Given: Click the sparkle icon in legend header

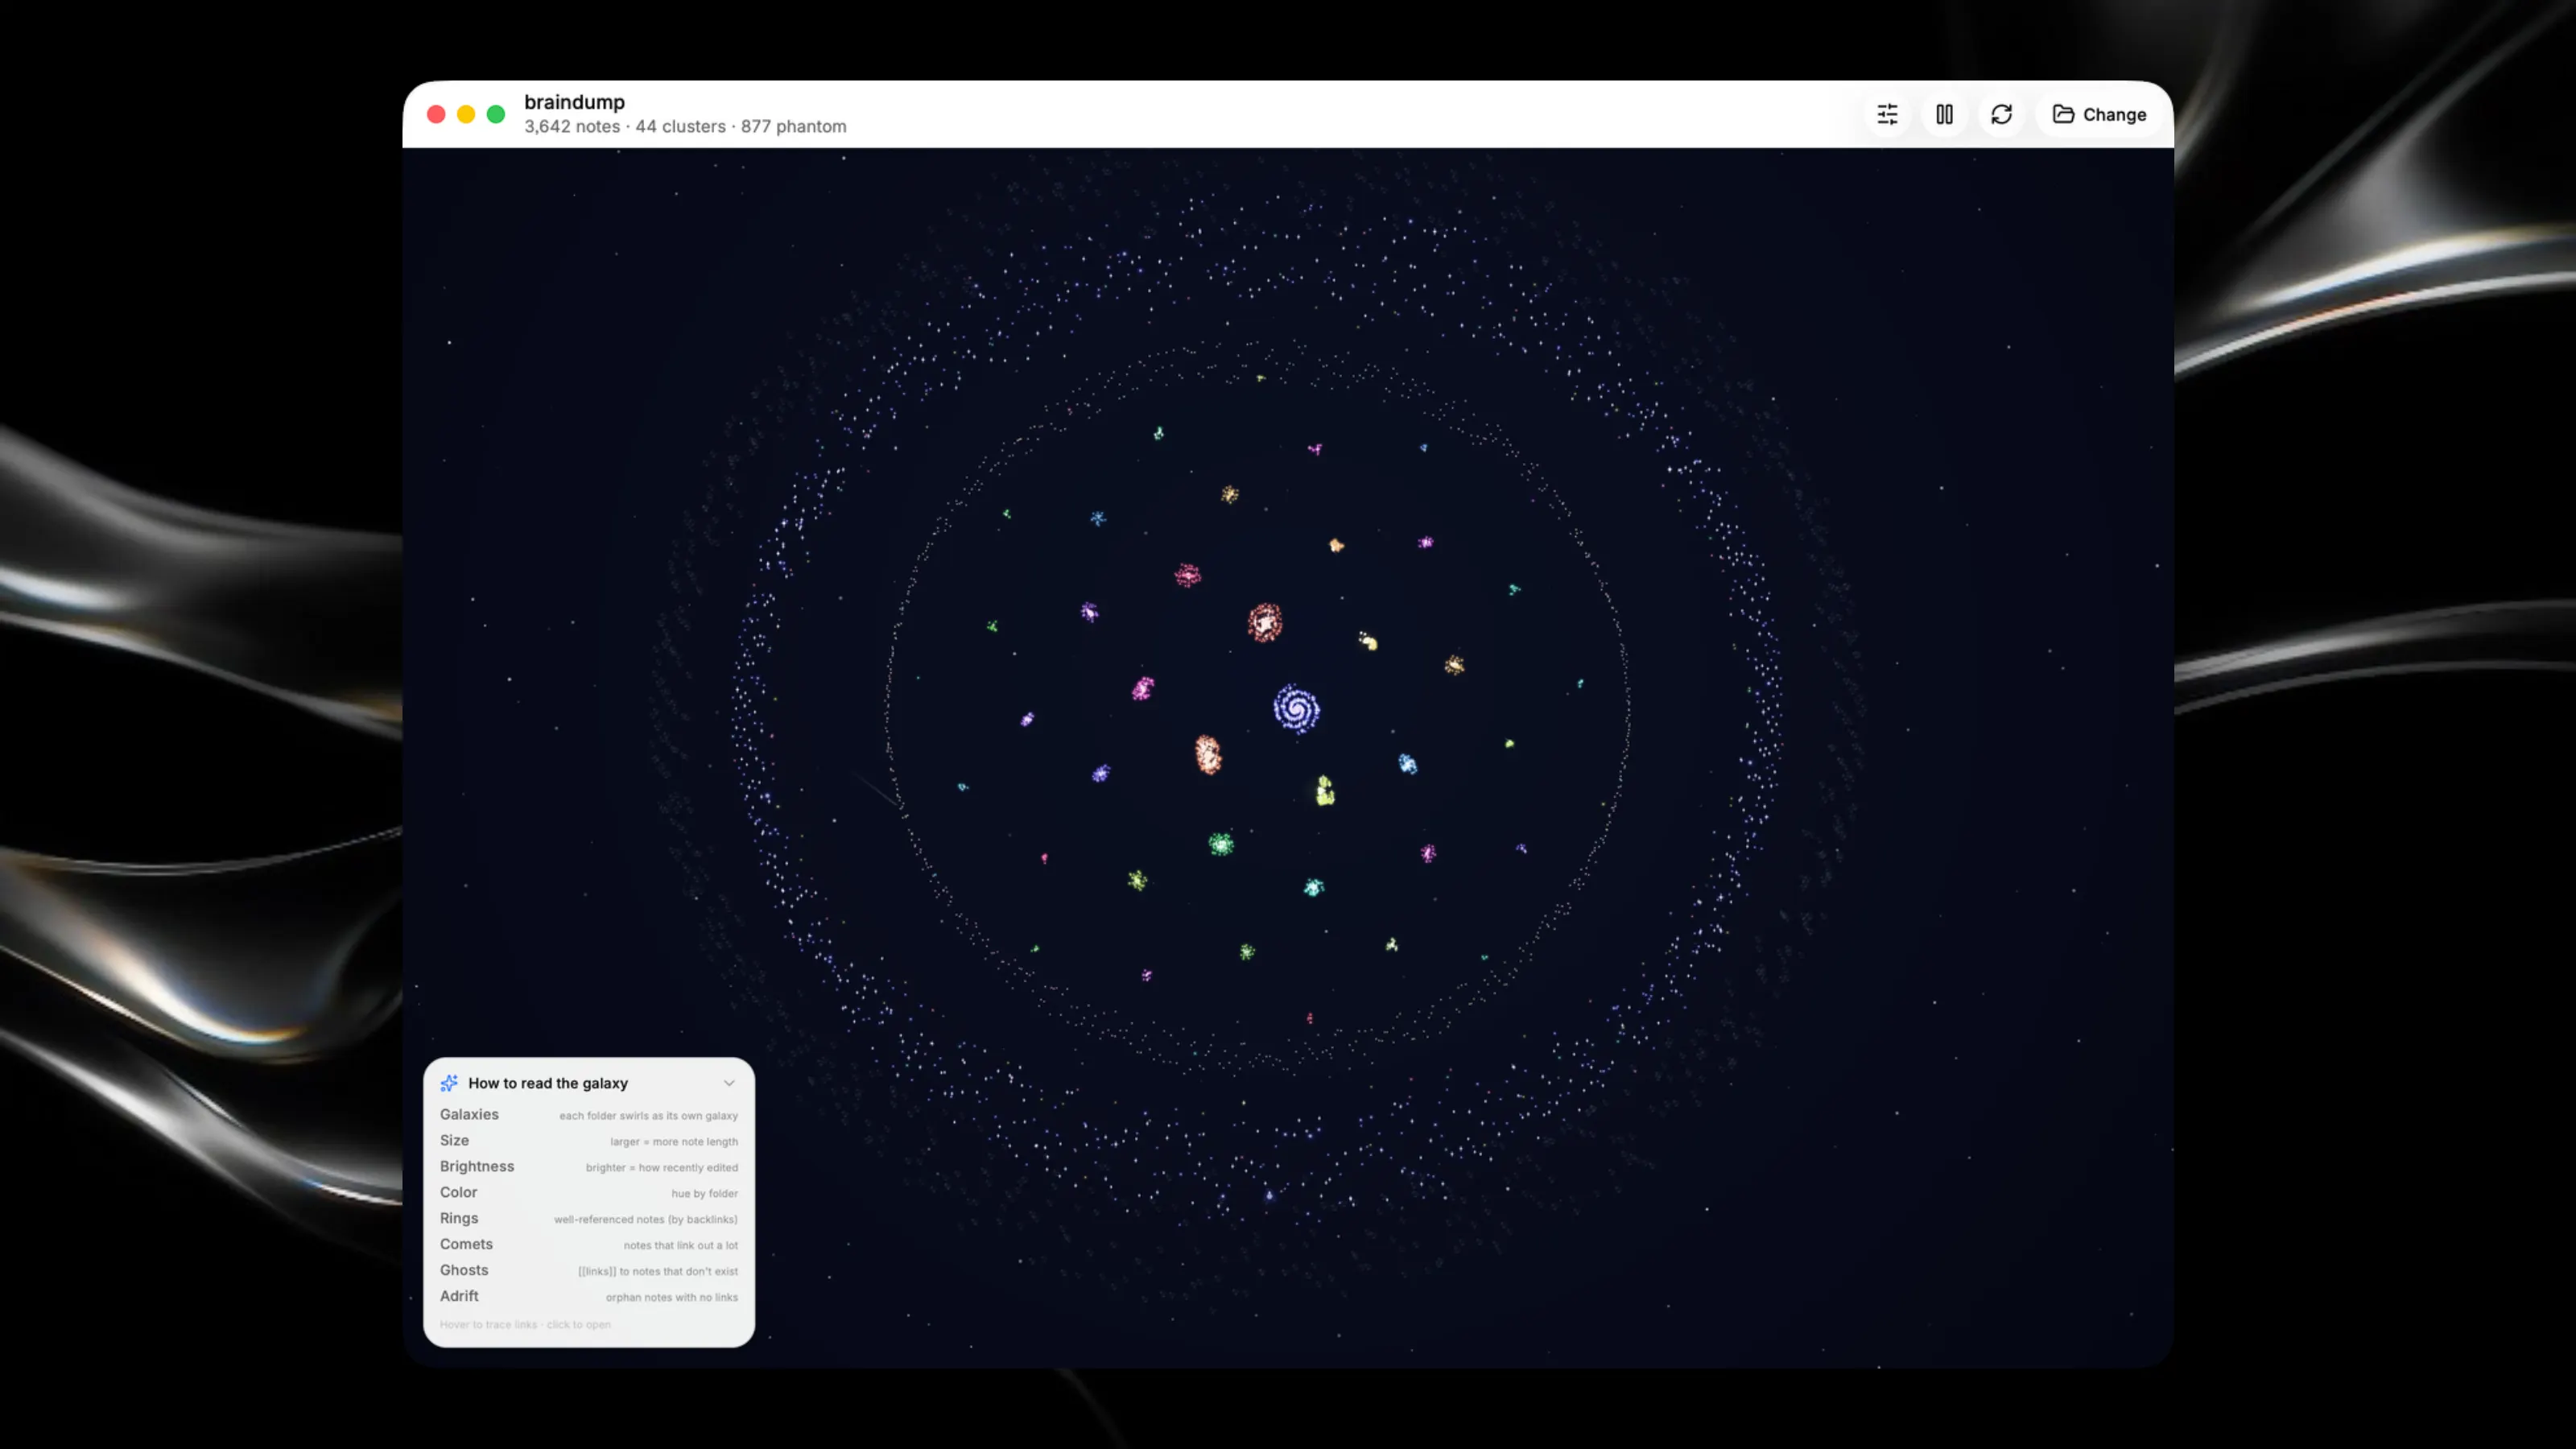Looking at the screenshot, I should tap(449, 1083).
